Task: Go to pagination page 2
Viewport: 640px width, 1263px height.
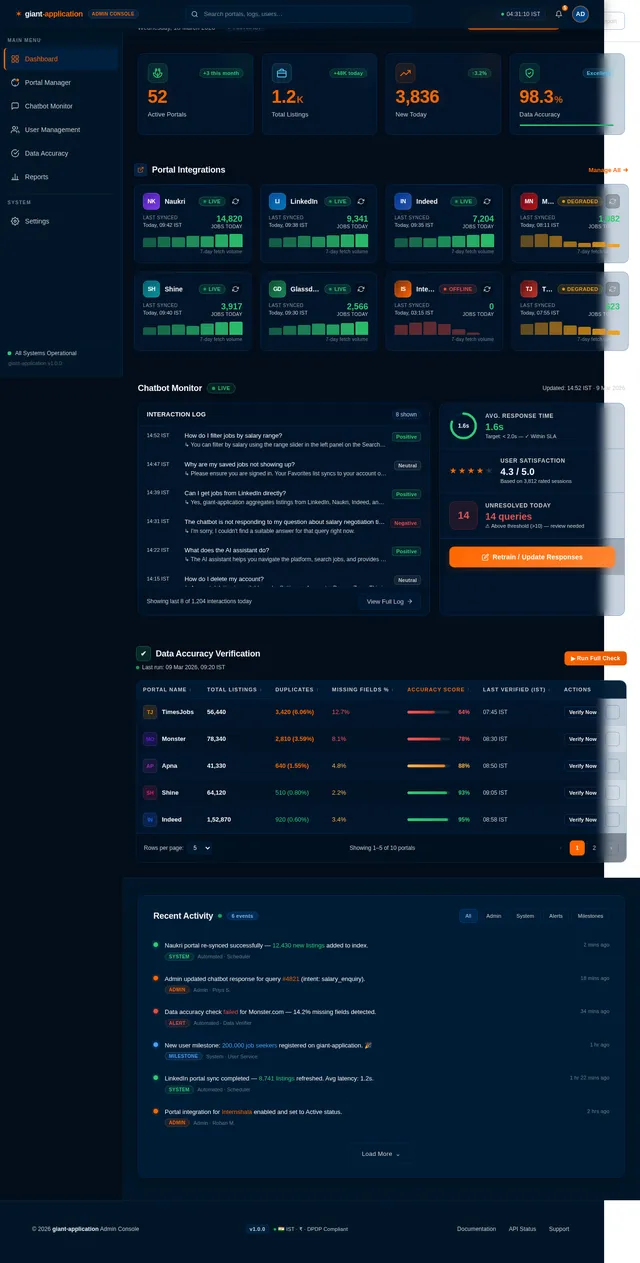Action: click(x=594, y=848)
